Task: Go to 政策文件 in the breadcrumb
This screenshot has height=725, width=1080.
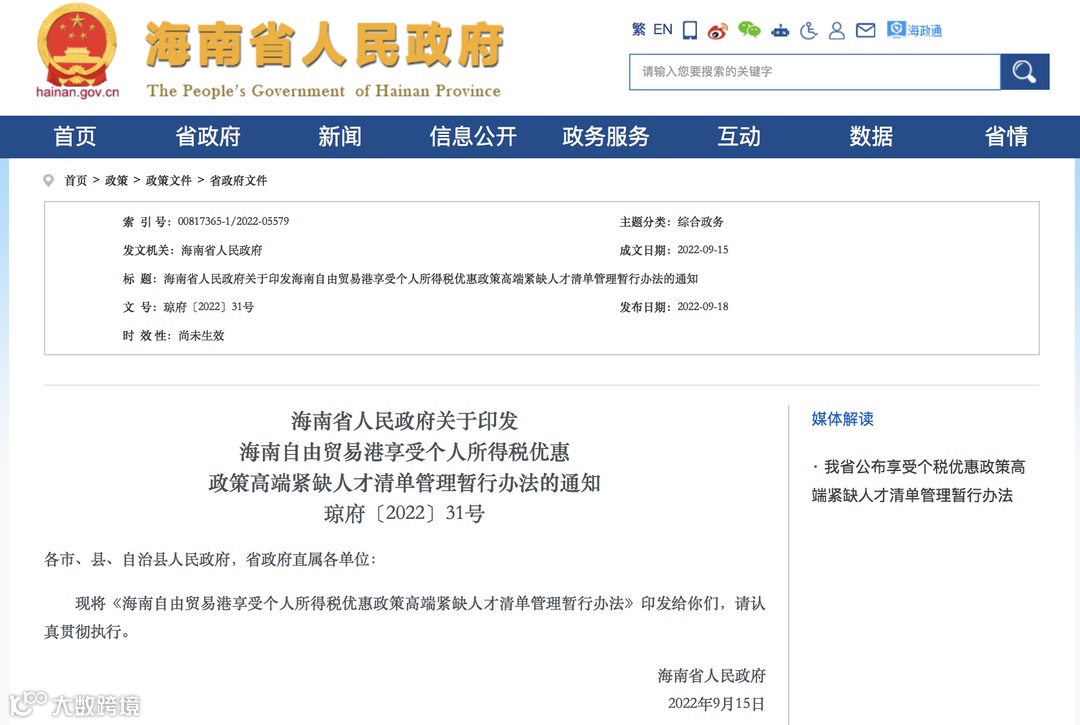Action: [168, 180]
